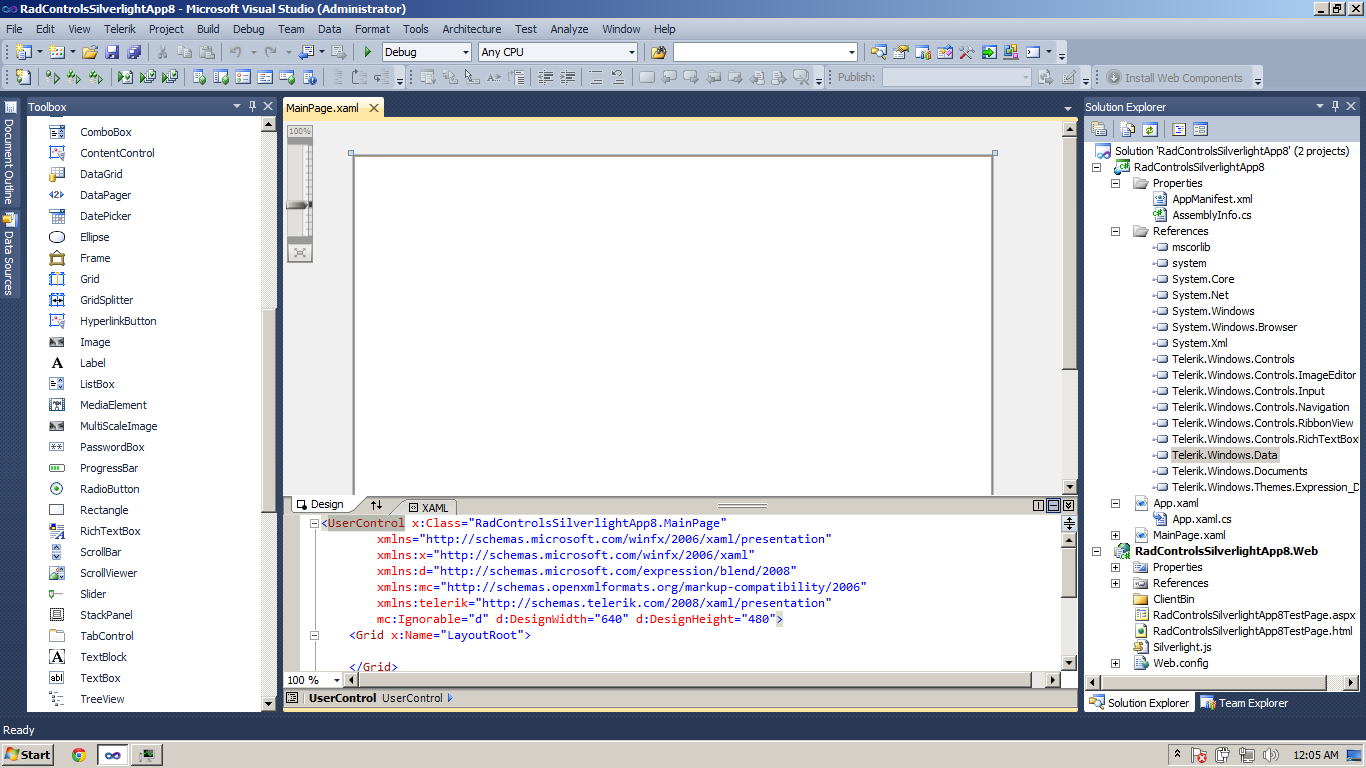This screenshot has width=1366, height=768.
Task: Open the Document Outline side tab
Action: [9, 153]
